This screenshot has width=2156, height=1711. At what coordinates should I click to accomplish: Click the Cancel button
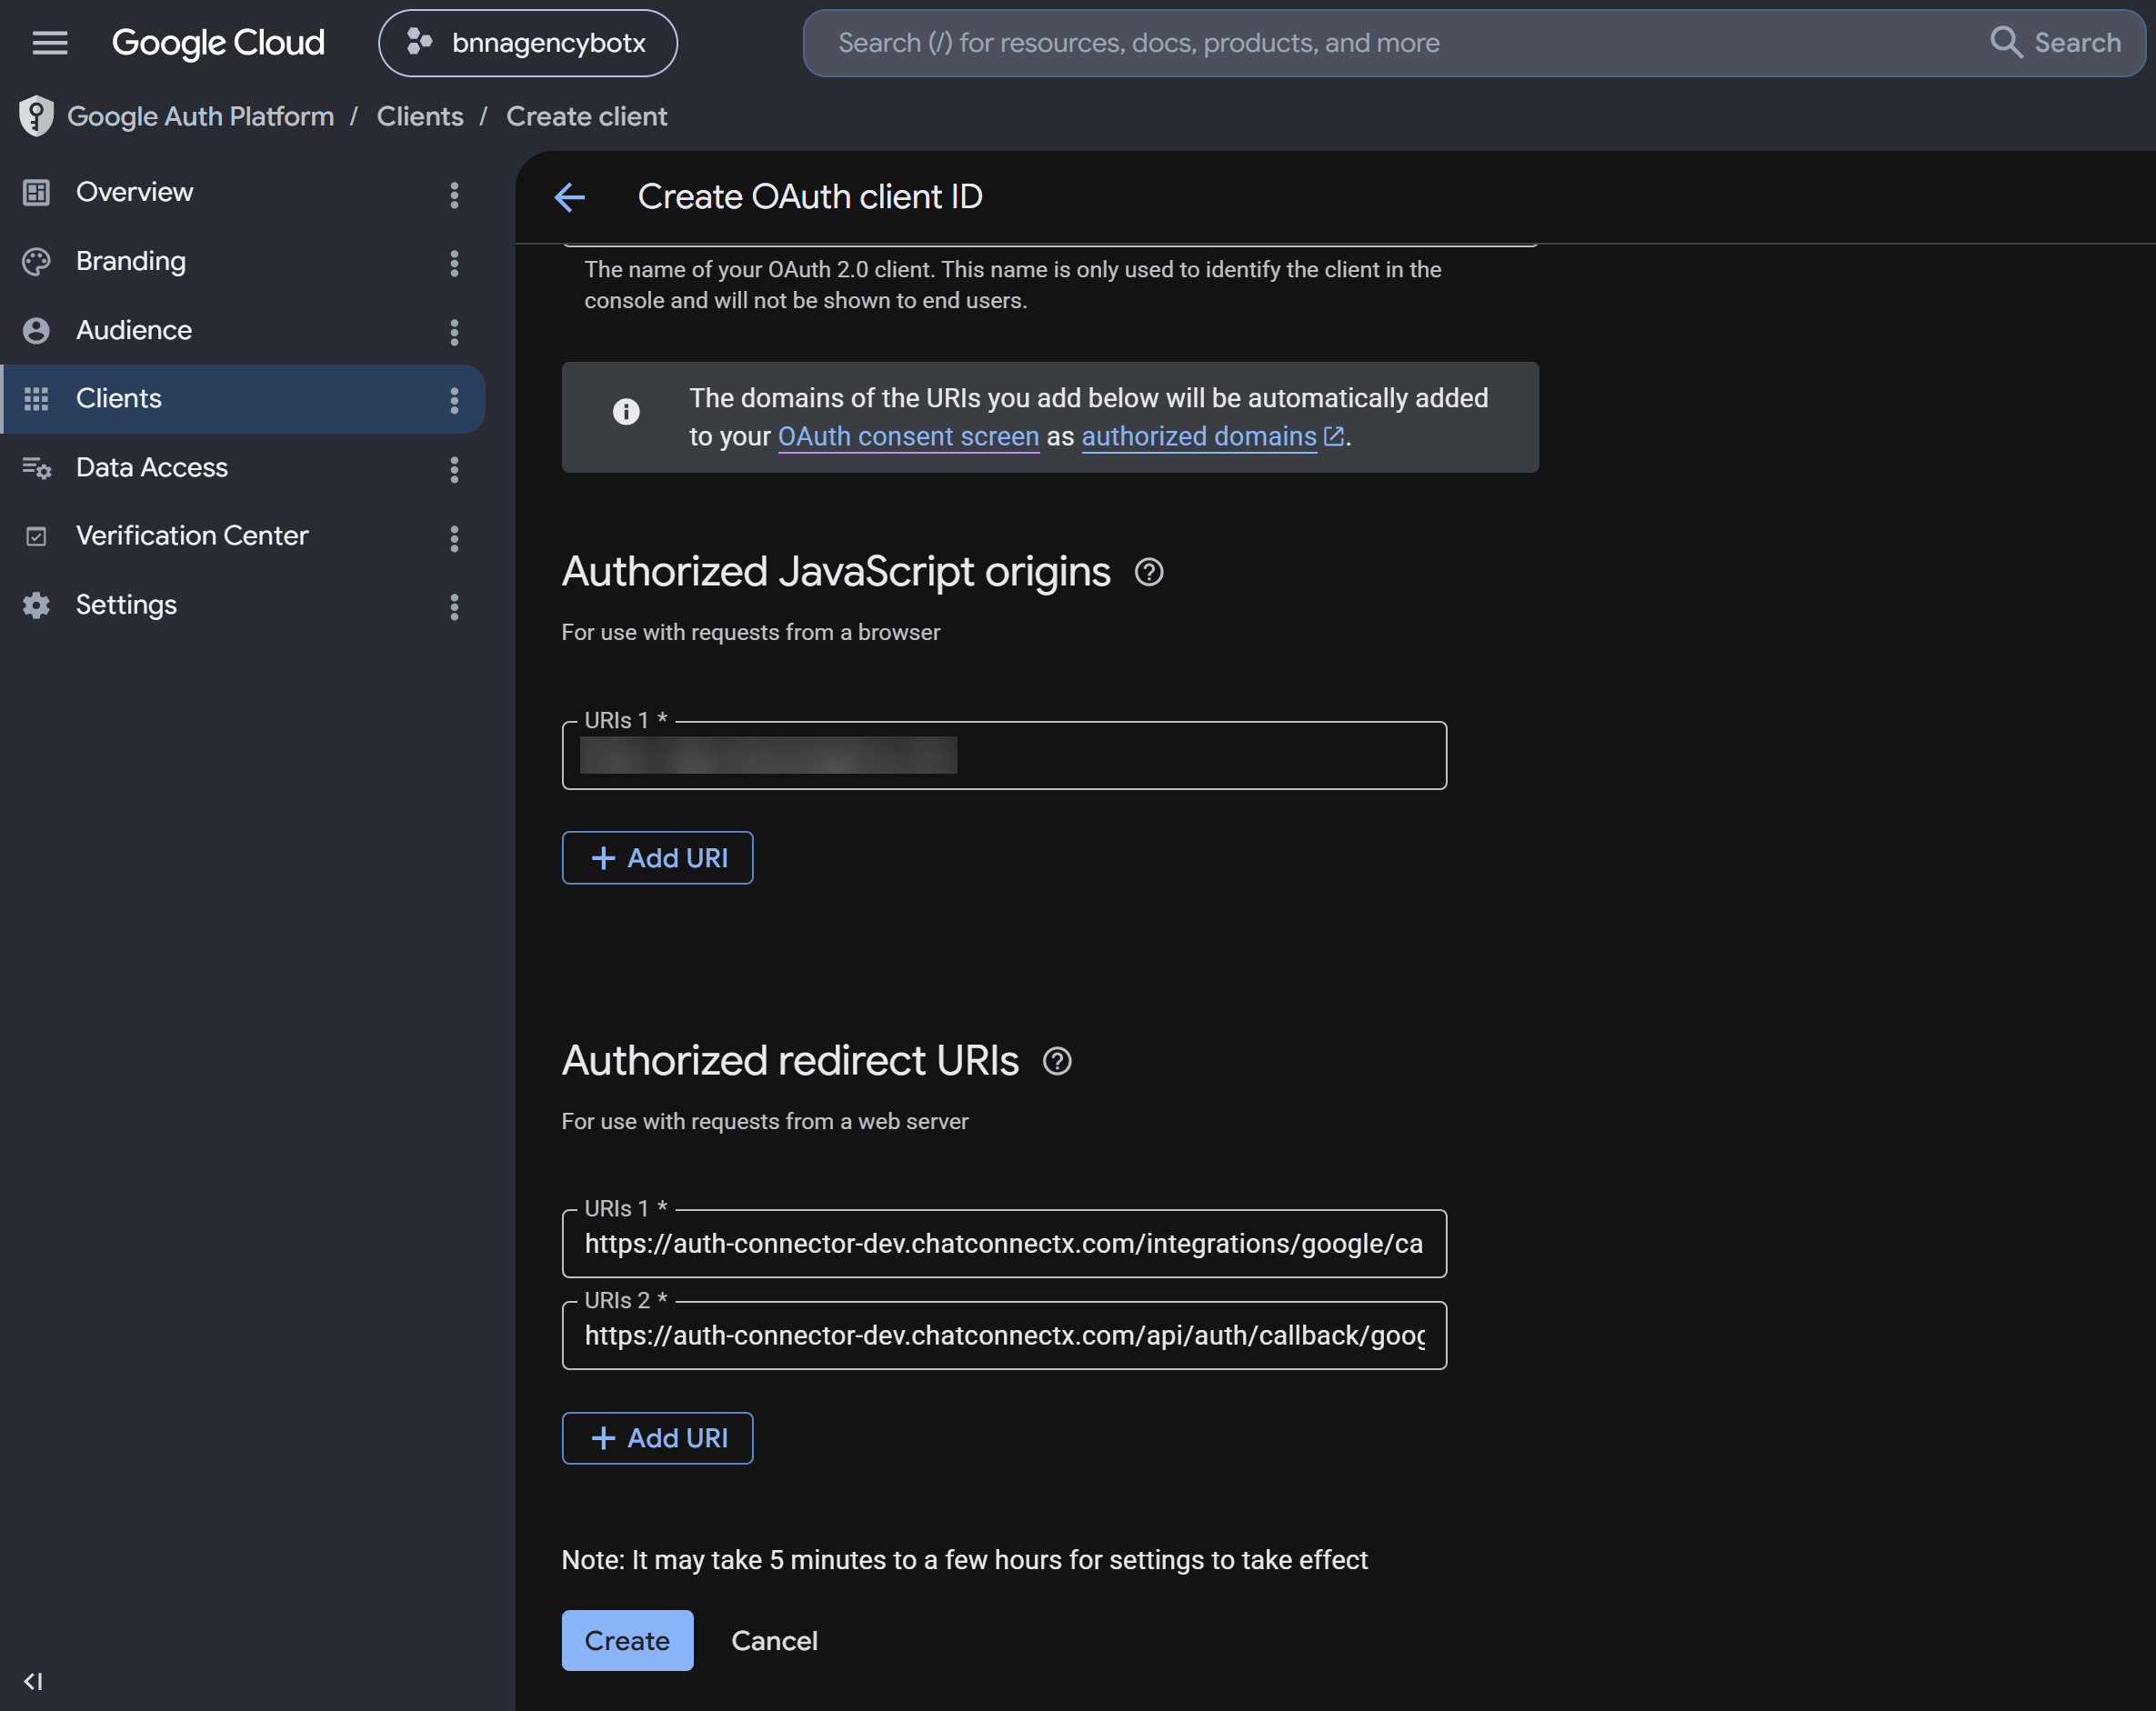tap(774, 1640)
